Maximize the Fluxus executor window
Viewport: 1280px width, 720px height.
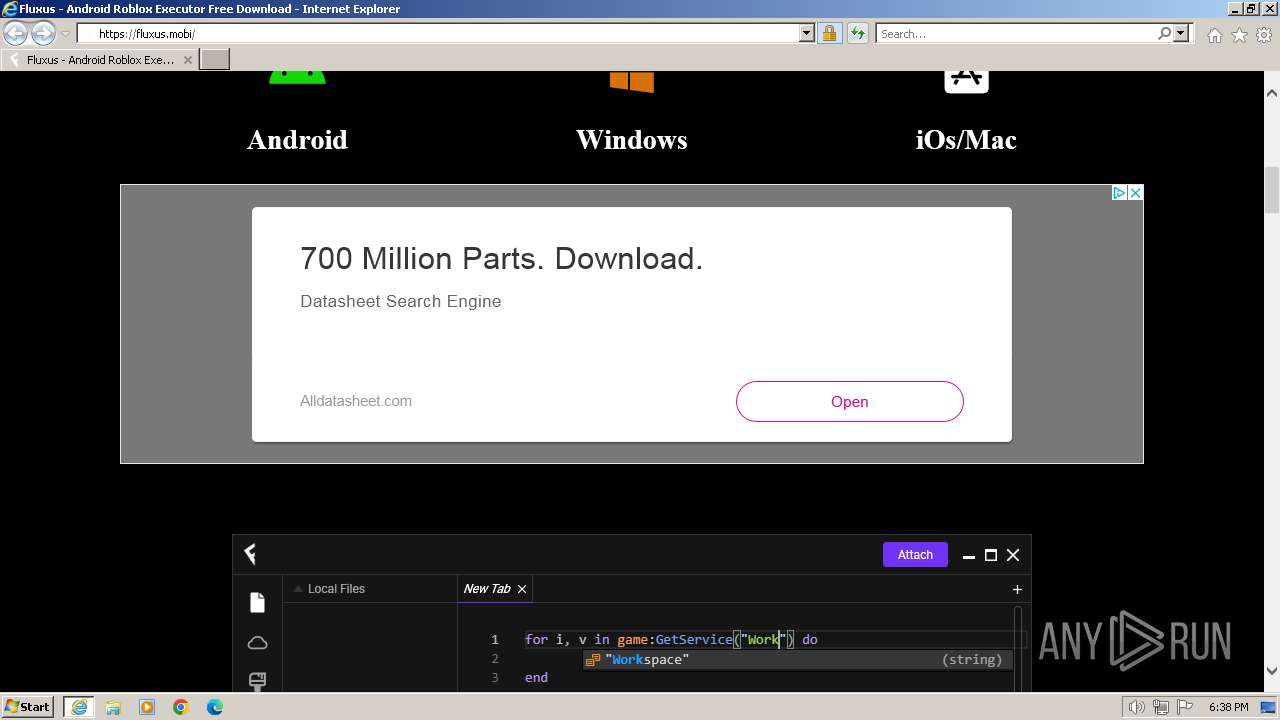(991, 555)
